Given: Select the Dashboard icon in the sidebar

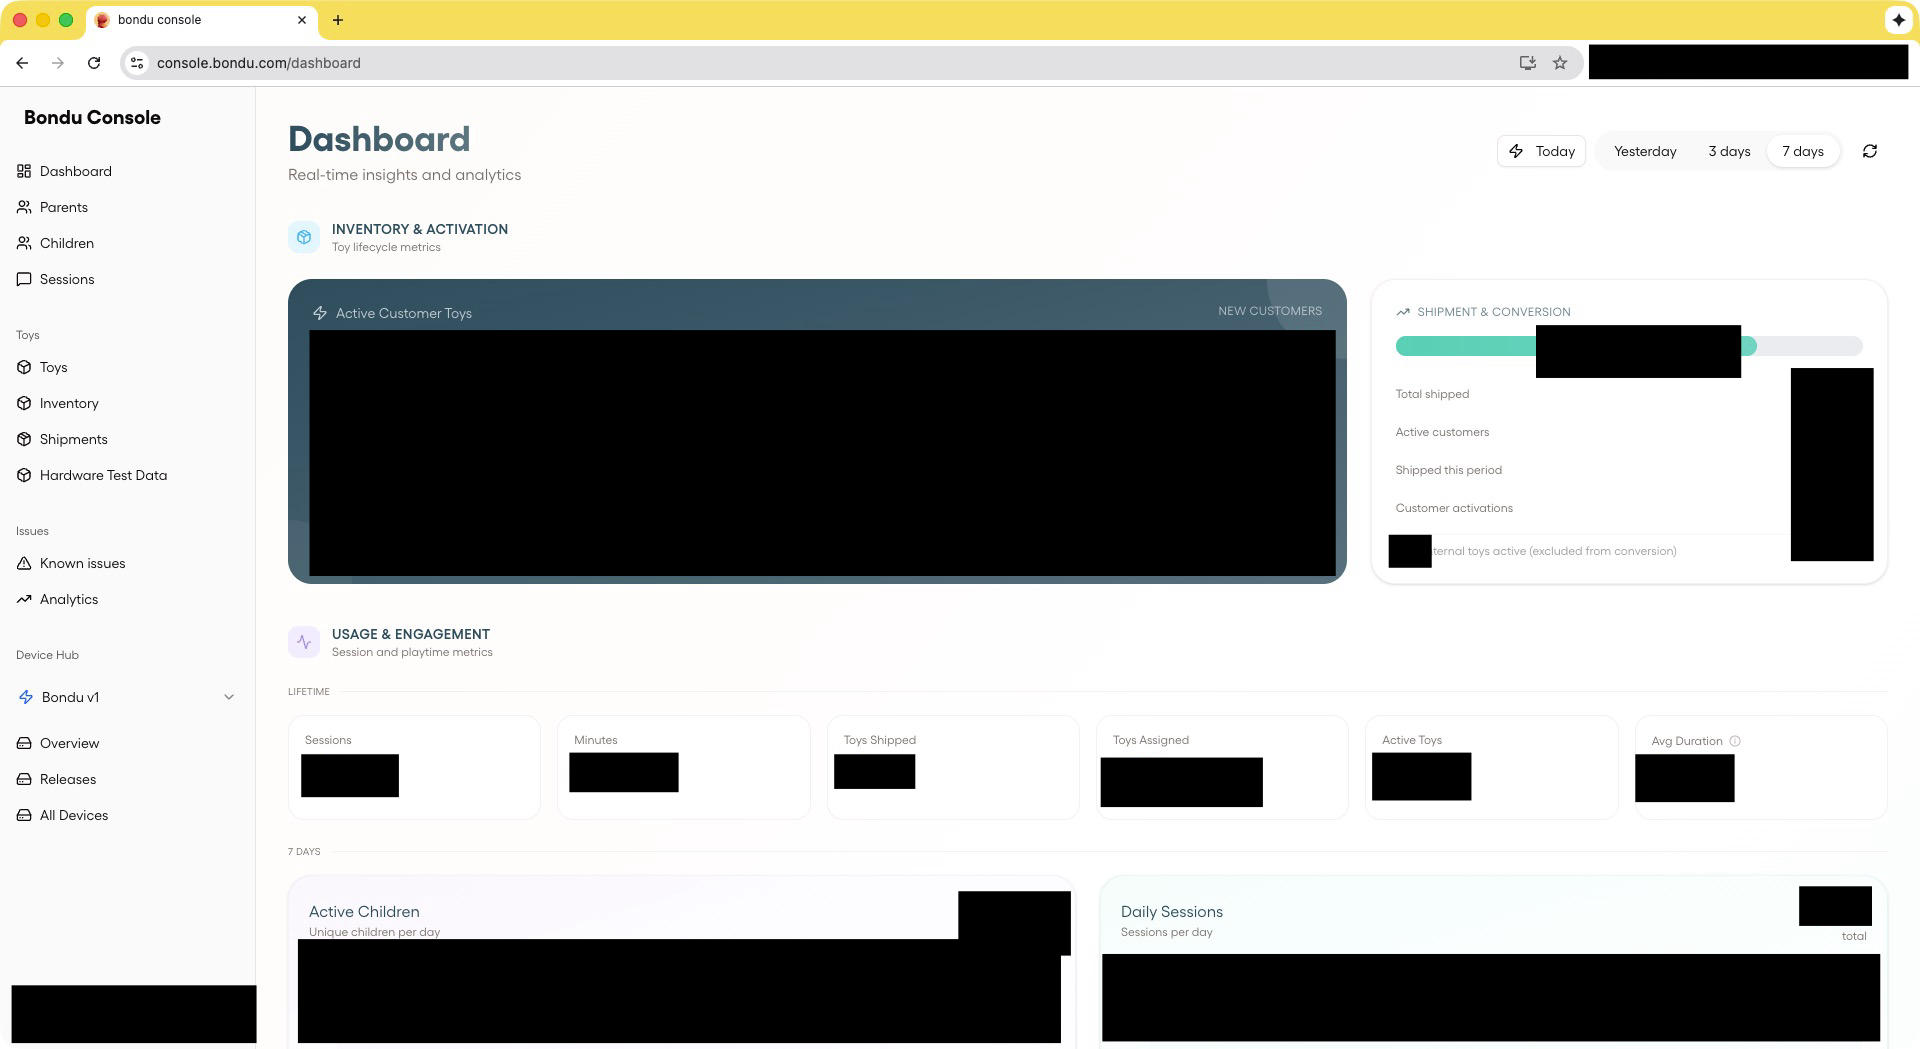Looking at the screenshot, I should (x=25, y=171).
